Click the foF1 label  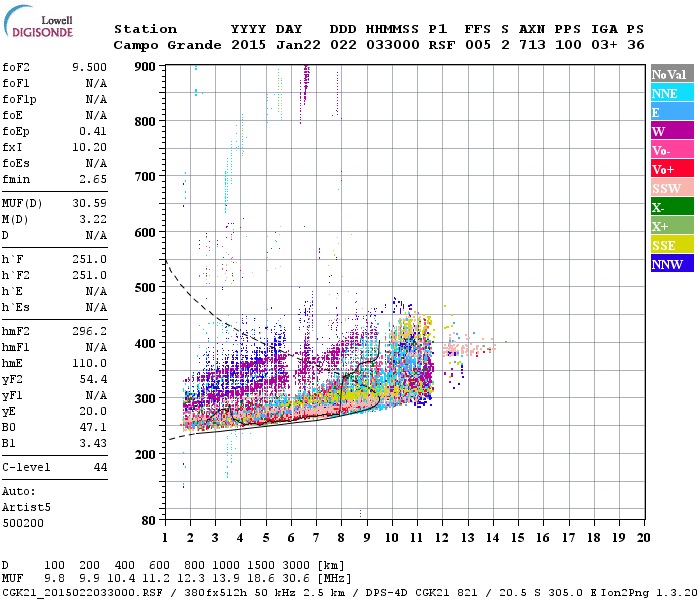(16, 83)
